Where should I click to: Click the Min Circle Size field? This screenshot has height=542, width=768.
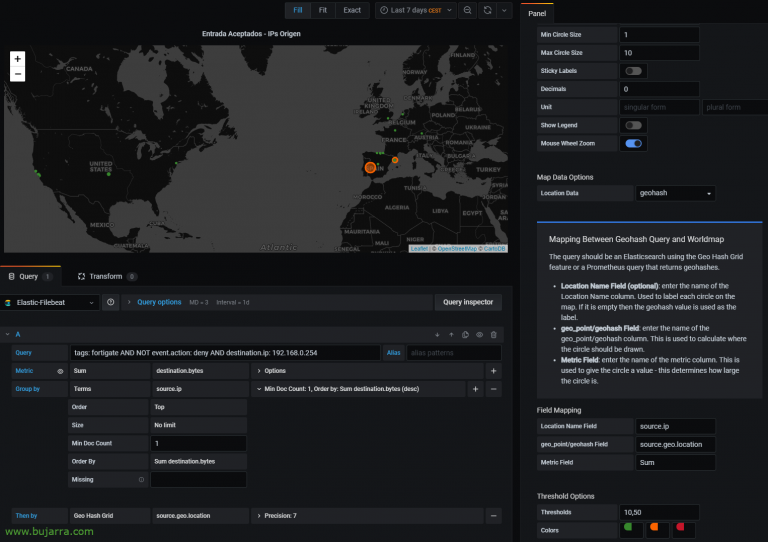tap(659, 35)
